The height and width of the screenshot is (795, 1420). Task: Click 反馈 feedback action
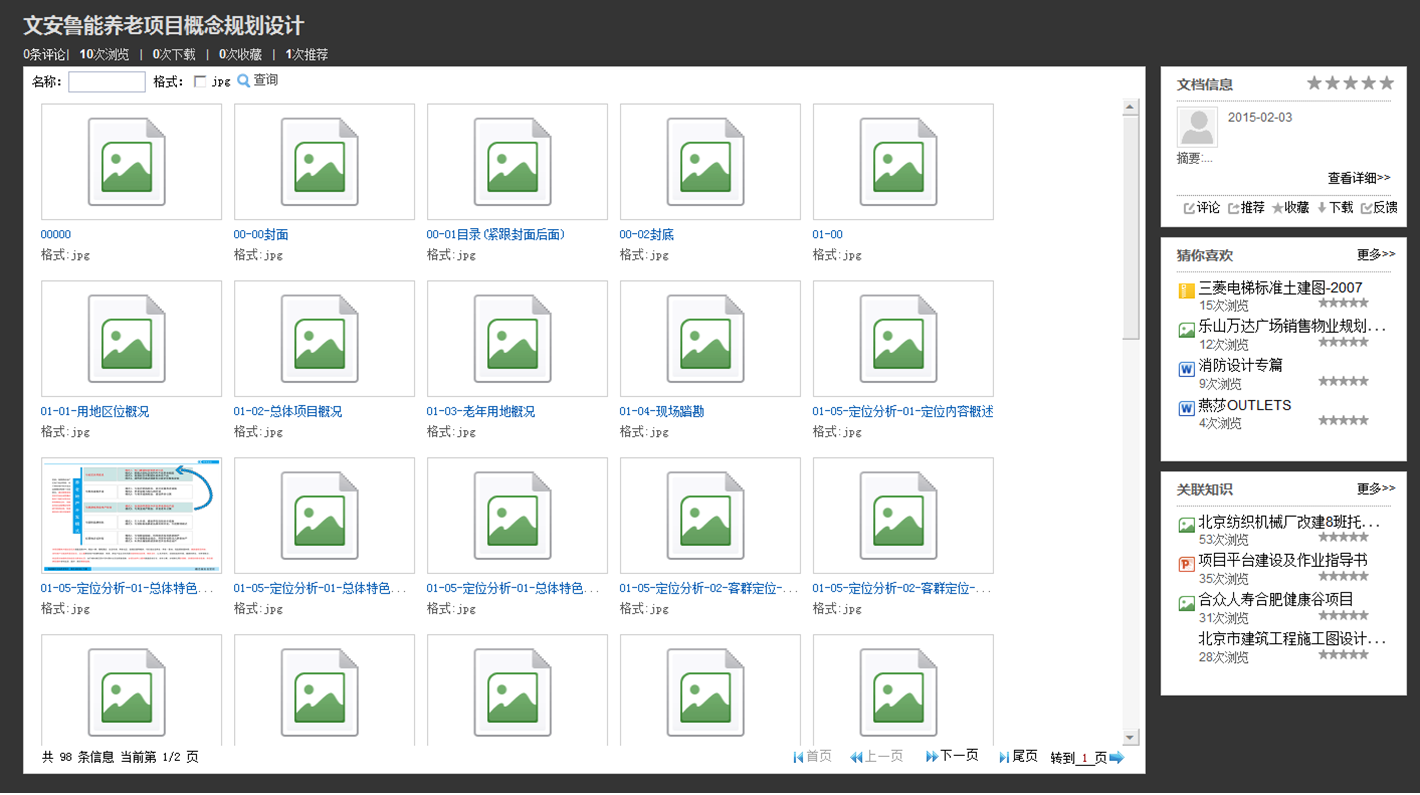[x=1379, y=208]
